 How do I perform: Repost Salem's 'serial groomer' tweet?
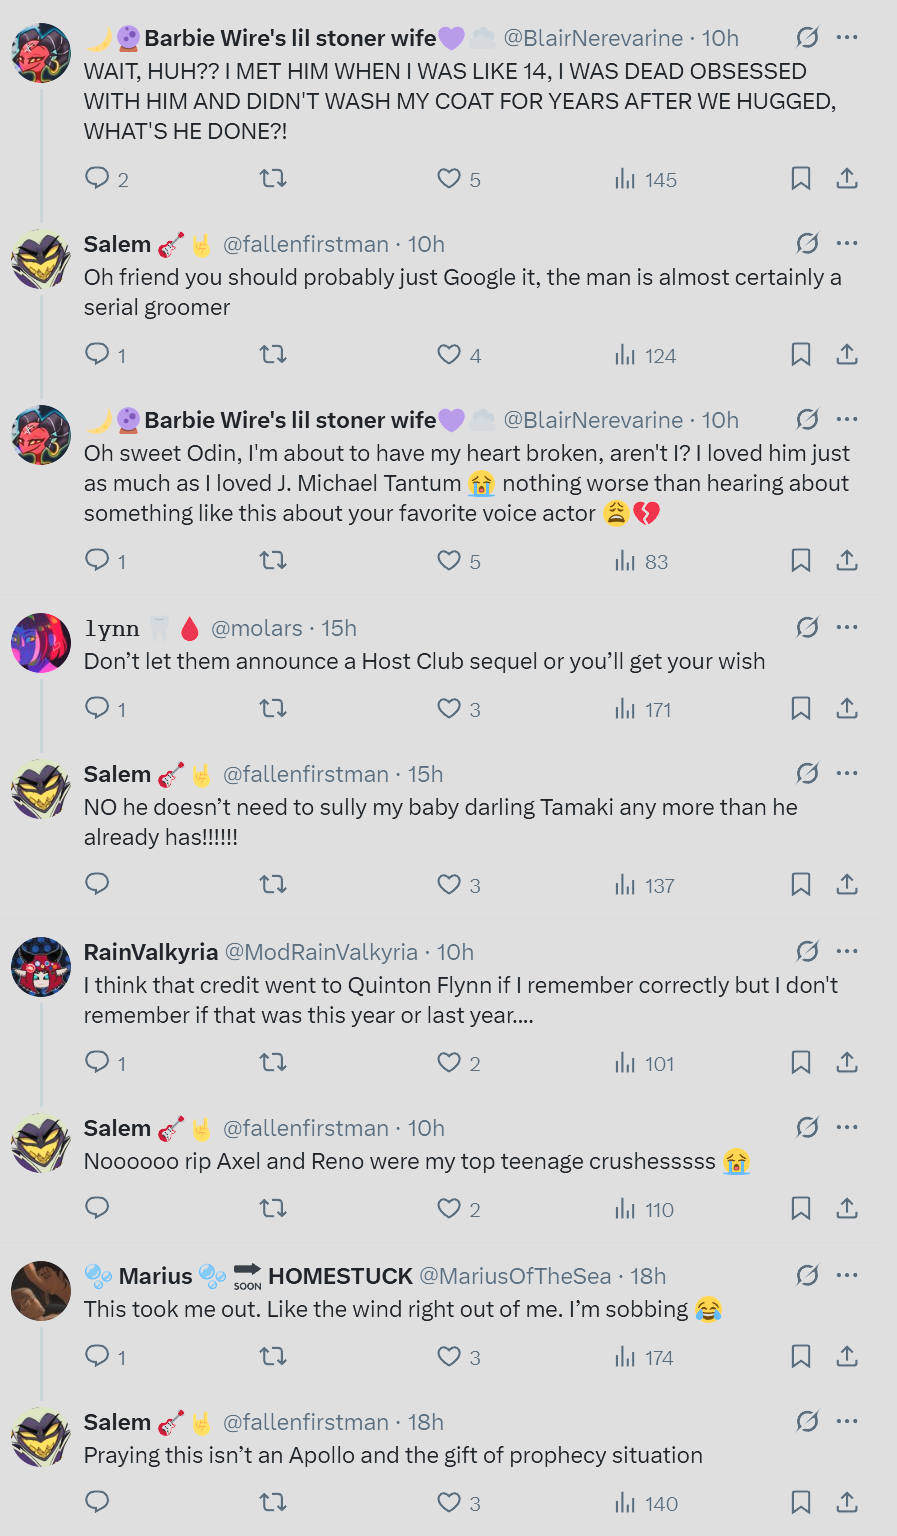(273, 355)
